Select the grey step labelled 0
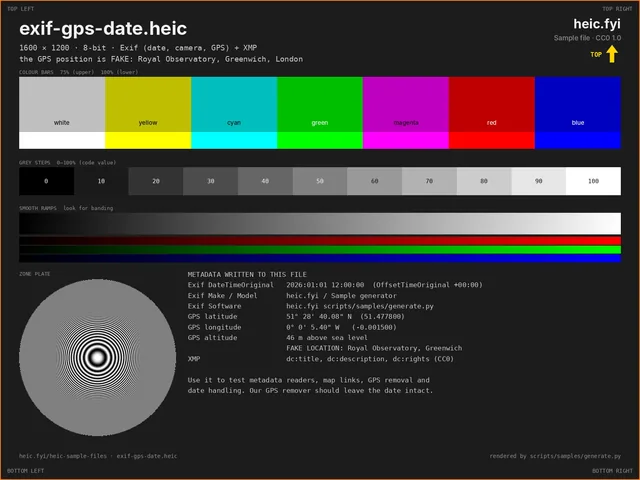The height and width of the screenshot is (480, 640). (46, 181)
